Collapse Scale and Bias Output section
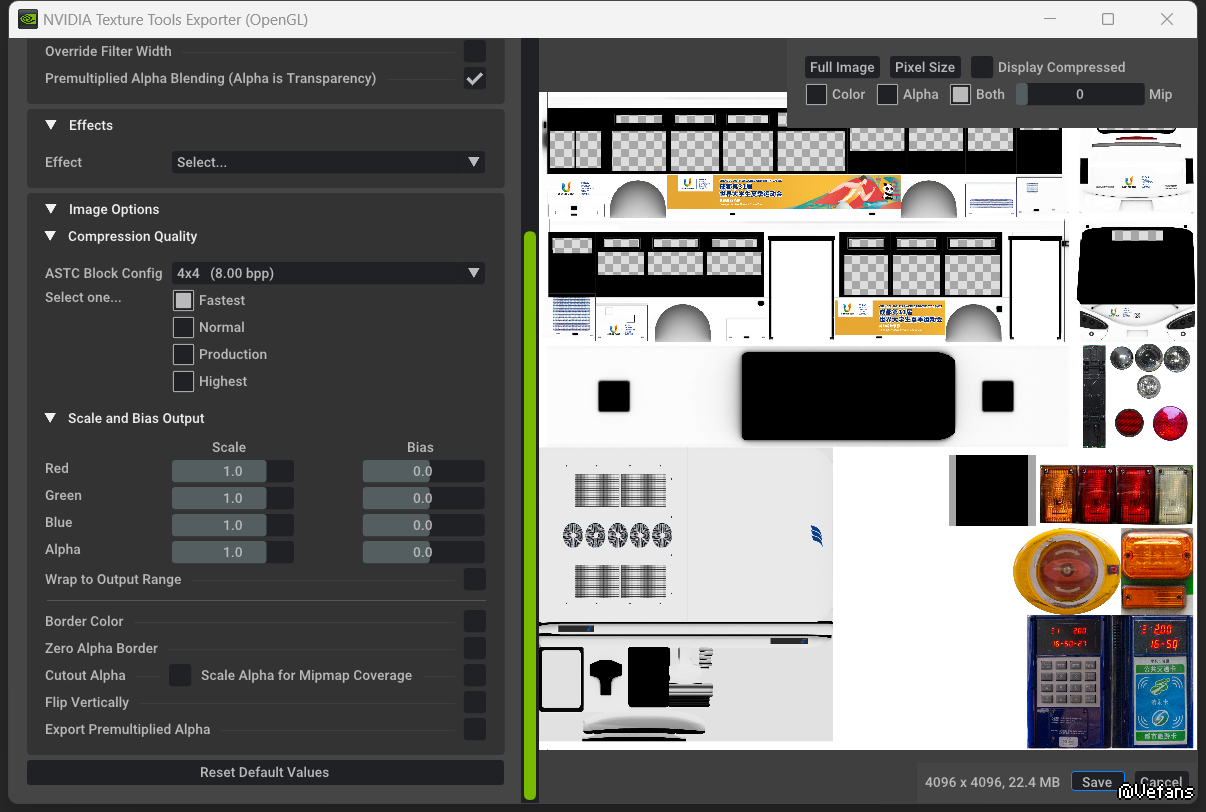1206x812 pixels. coord(51,418)
